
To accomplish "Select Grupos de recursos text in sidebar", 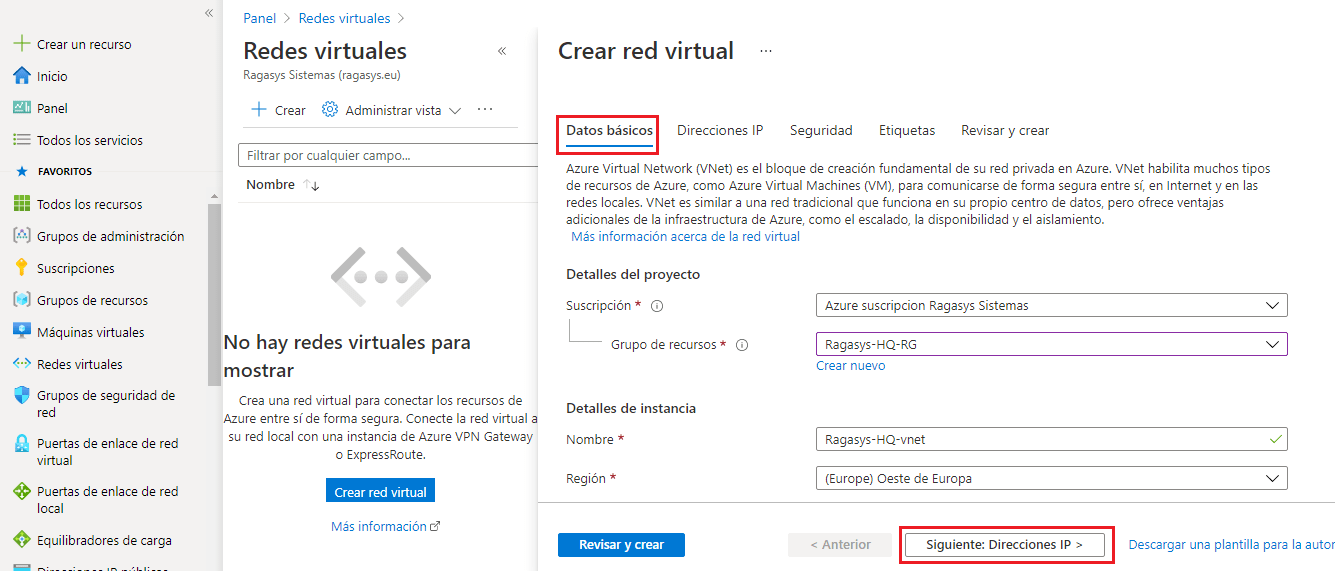I will (x=92, y=300).
